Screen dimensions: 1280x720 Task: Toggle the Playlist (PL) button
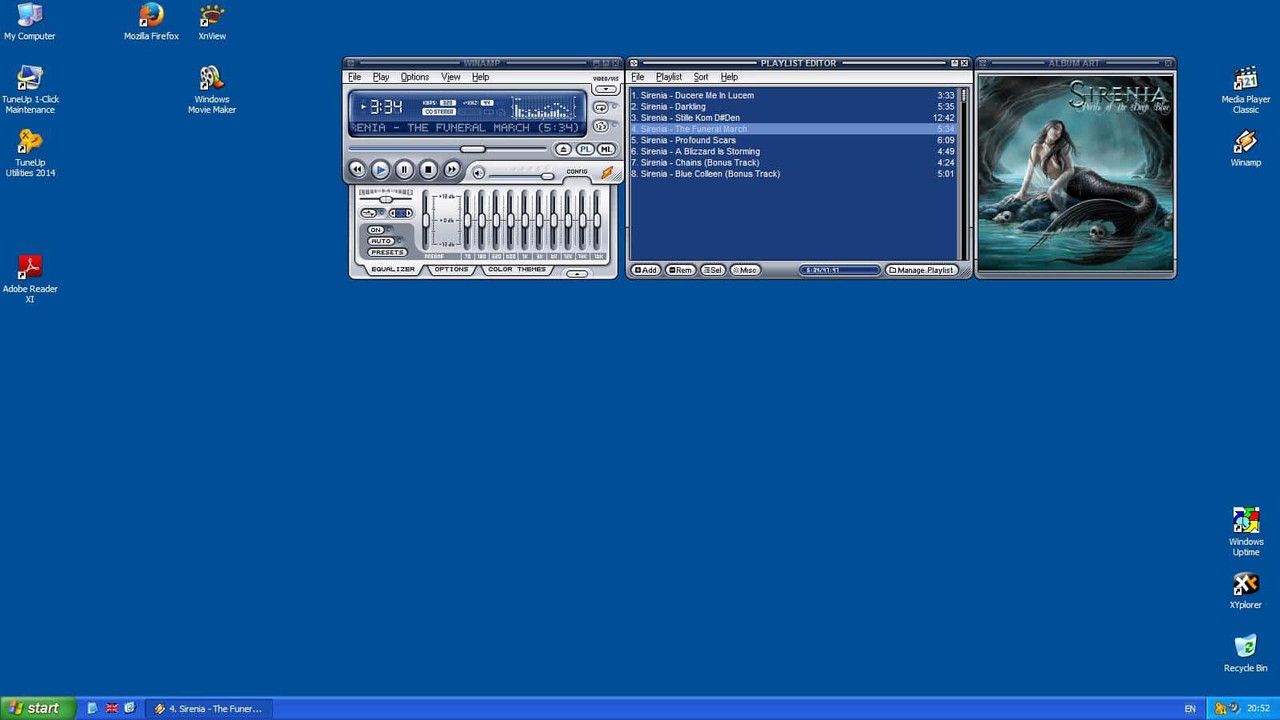pos(585,149)
